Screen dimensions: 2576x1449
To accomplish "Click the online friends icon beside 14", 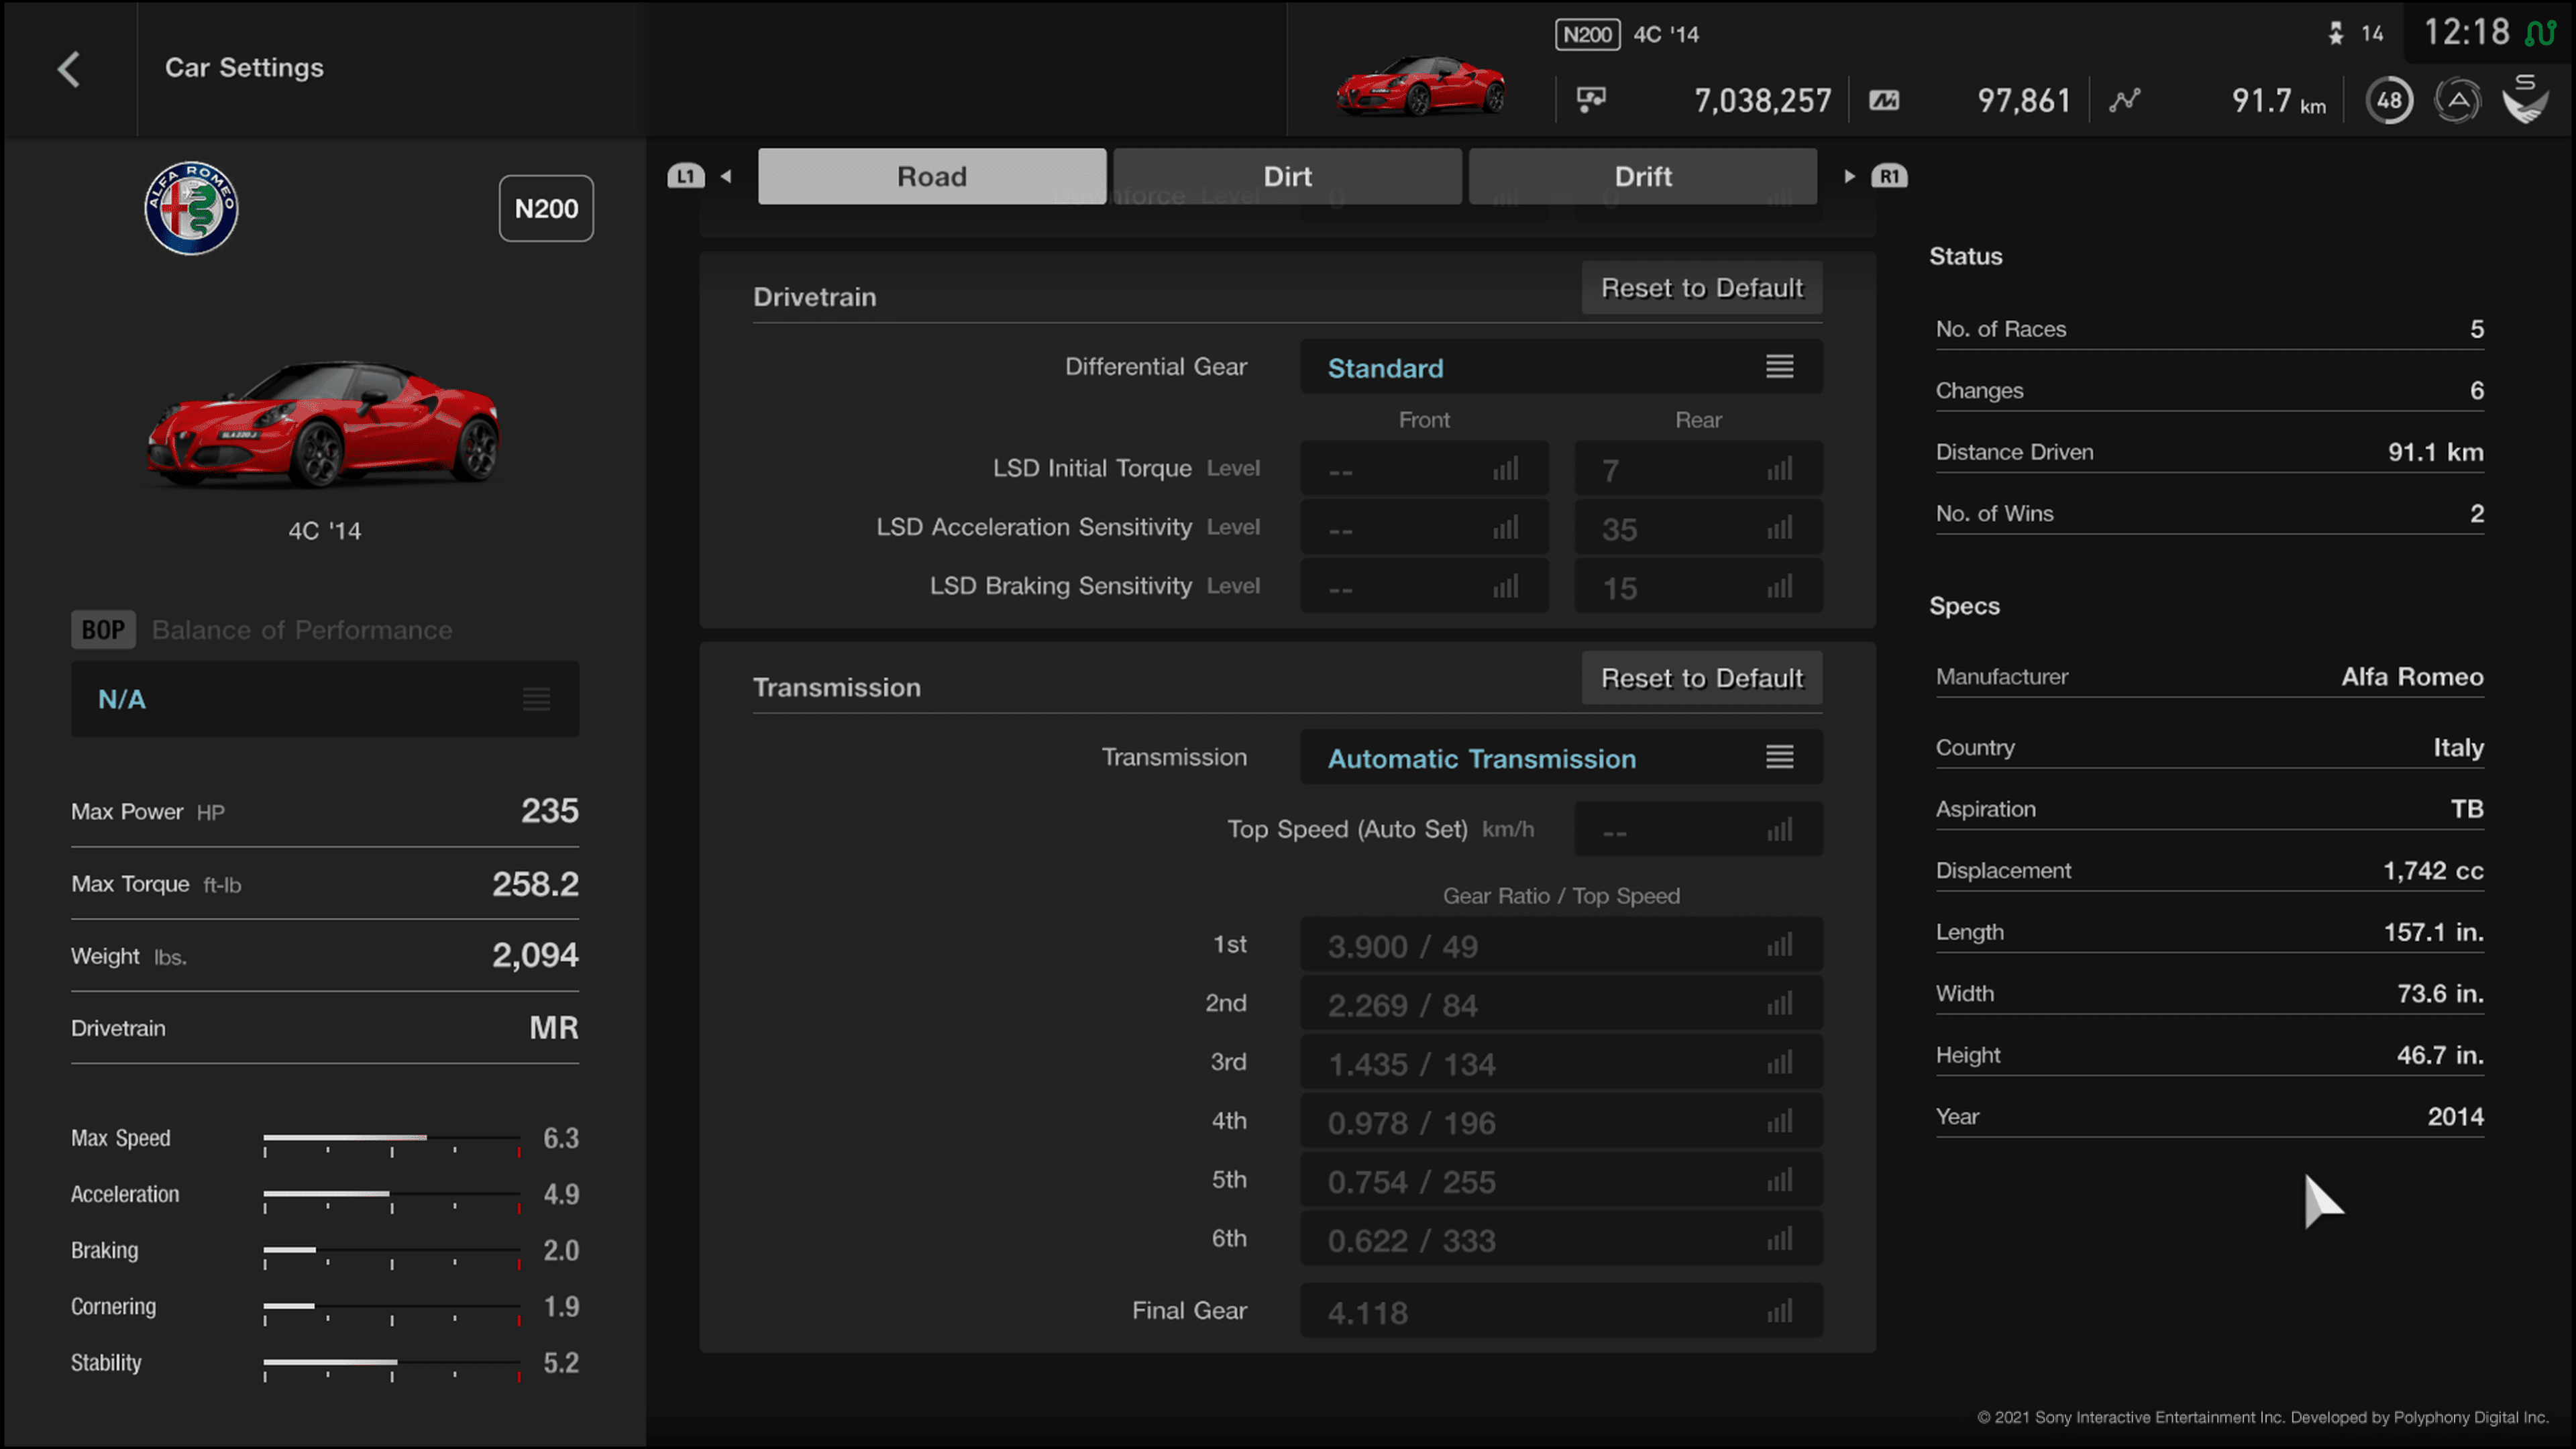I will [2336, 34].
